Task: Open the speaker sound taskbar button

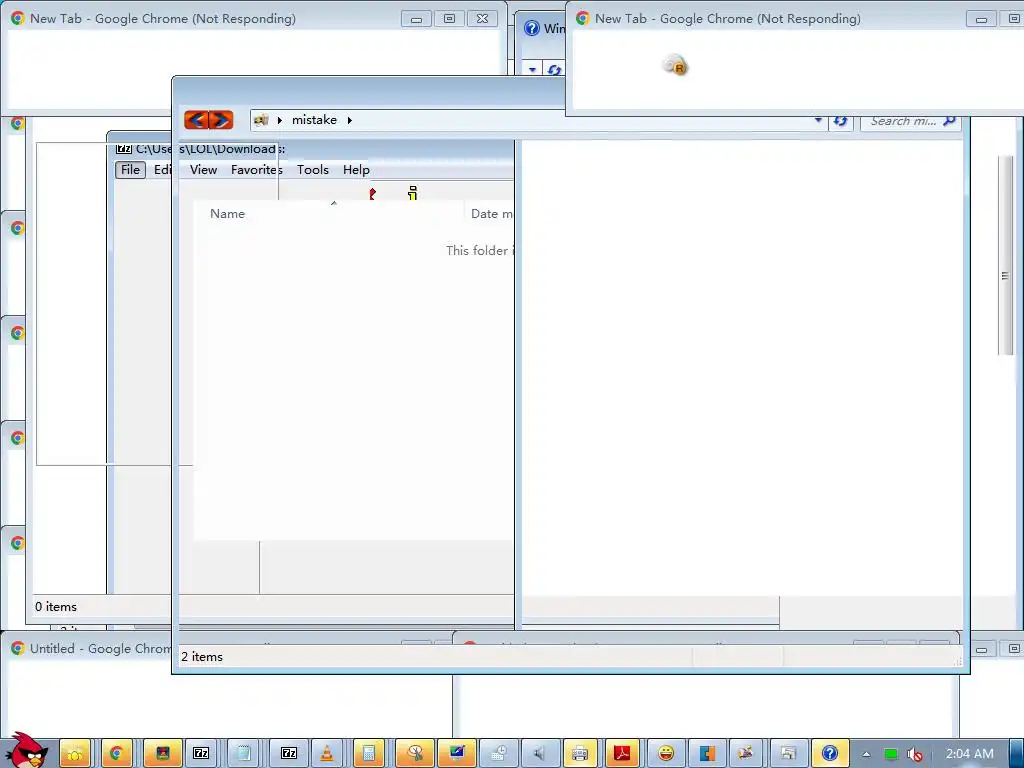Action: pyautogui.click(x=539, y=754)
